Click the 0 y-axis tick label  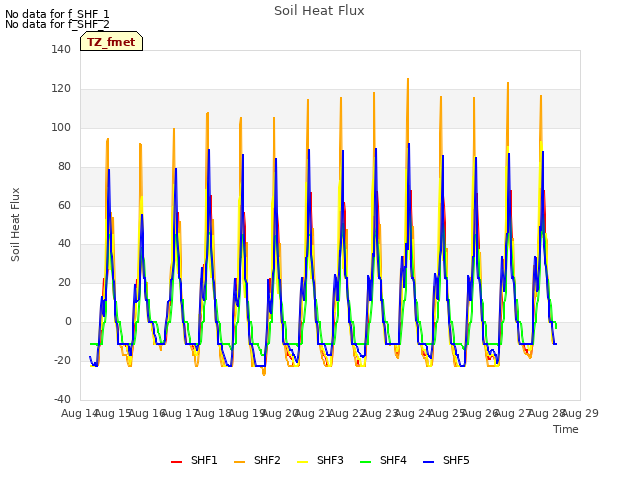point(68,322)
